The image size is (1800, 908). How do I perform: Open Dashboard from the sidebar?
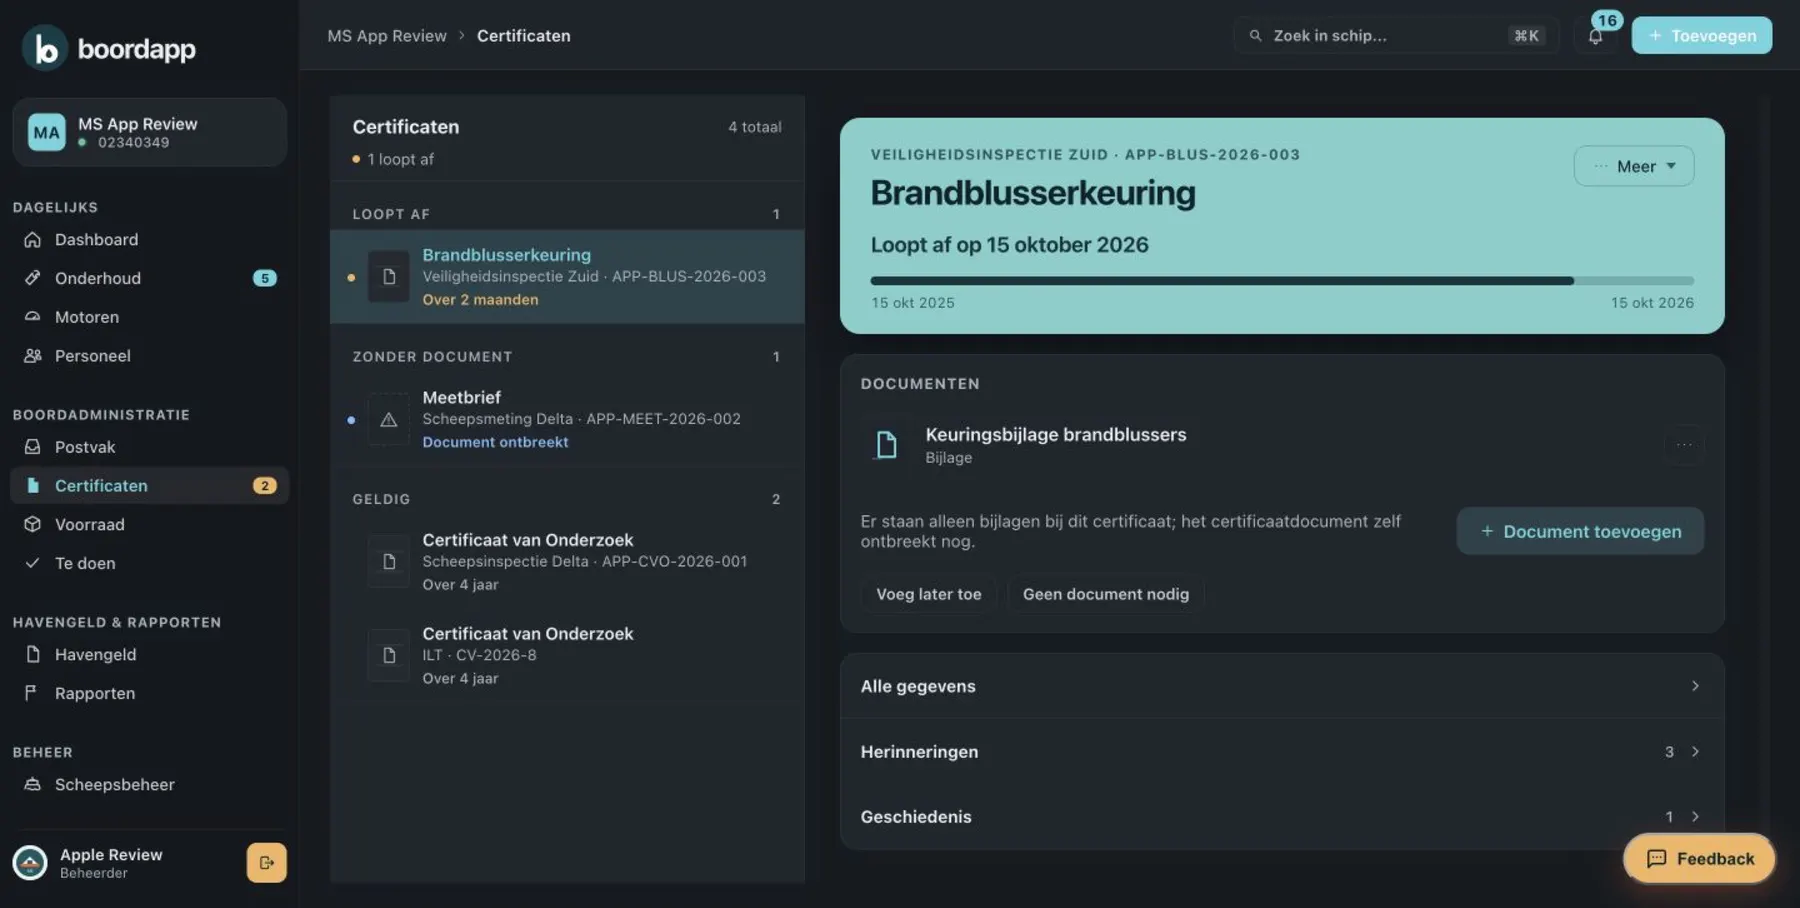click(x=149, y=240)
